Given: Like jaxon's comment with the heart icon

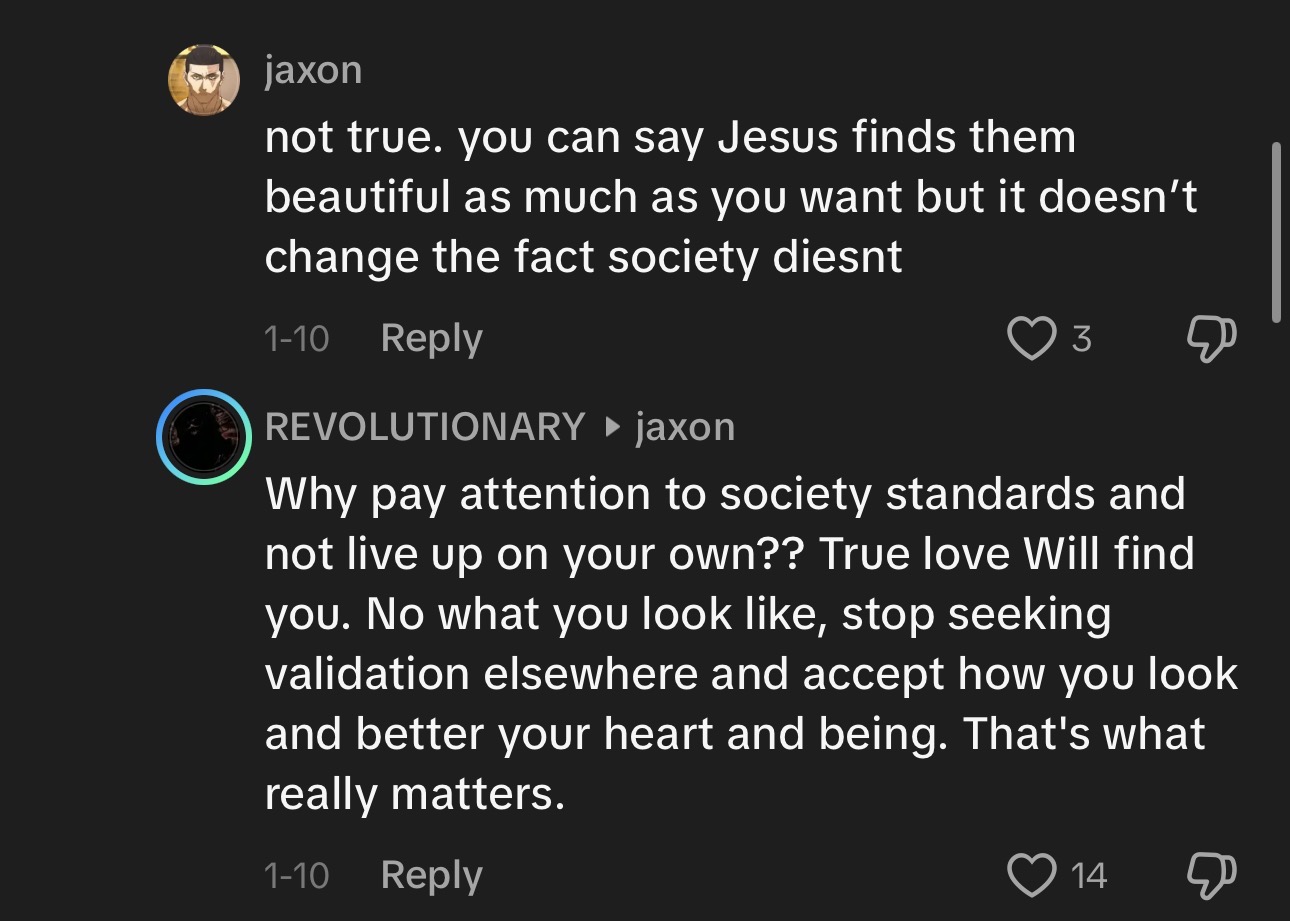Looking at the screenshot, I should tap(1031, 339).
